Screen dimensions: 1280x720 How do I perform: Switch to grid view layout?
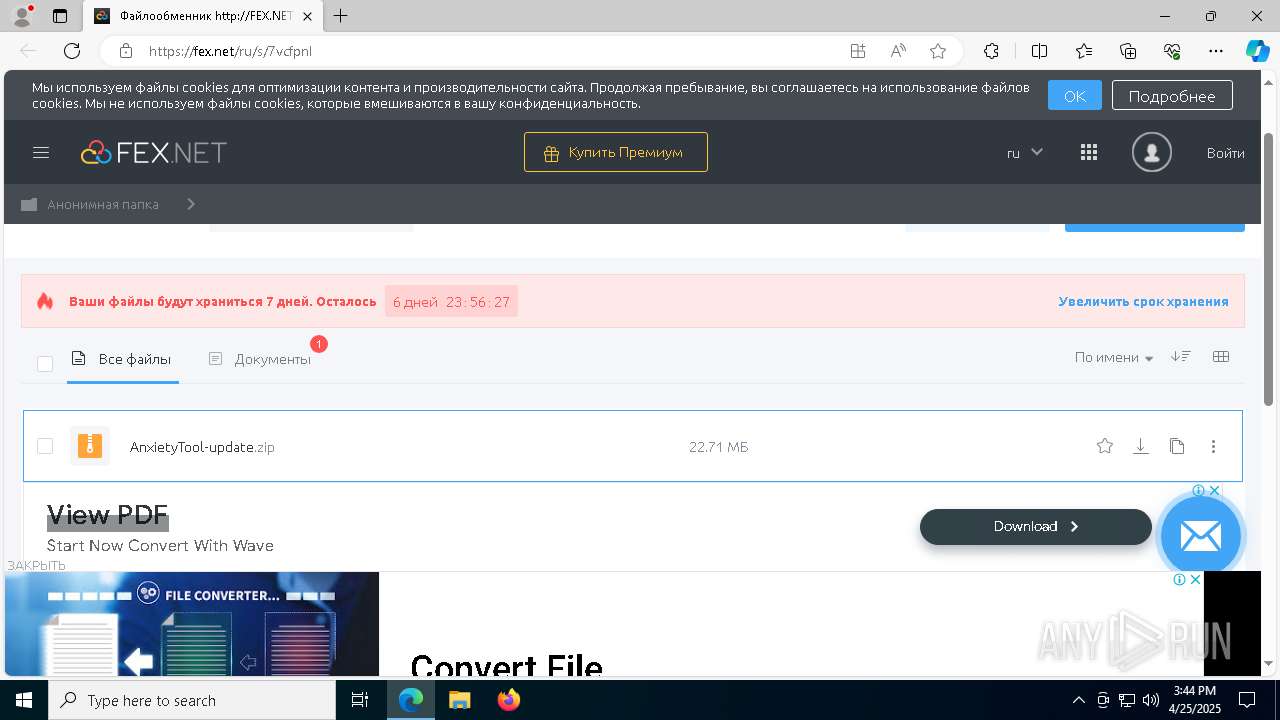[x=1220, y=357]
